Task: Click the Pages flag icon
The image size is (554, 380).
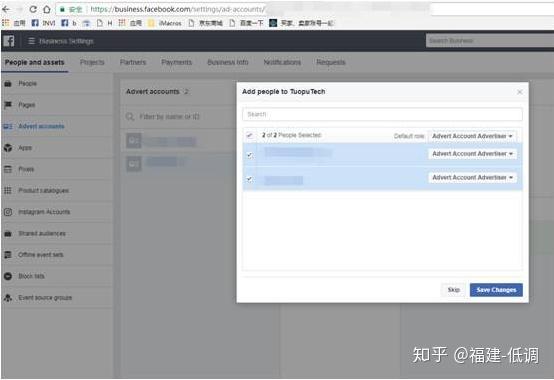Action: tap(8, 105)
